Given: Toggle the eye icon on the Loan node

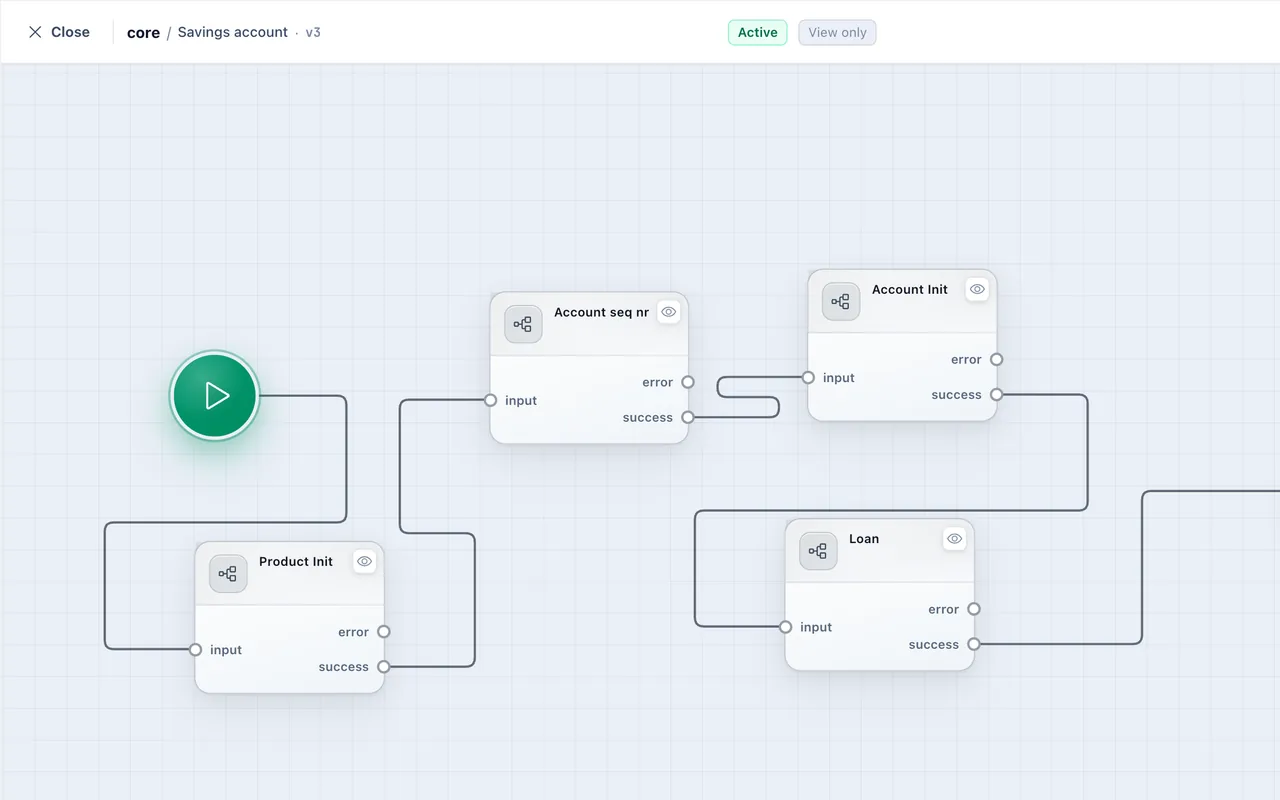Looking at the screenshot, I should [955, 539].
